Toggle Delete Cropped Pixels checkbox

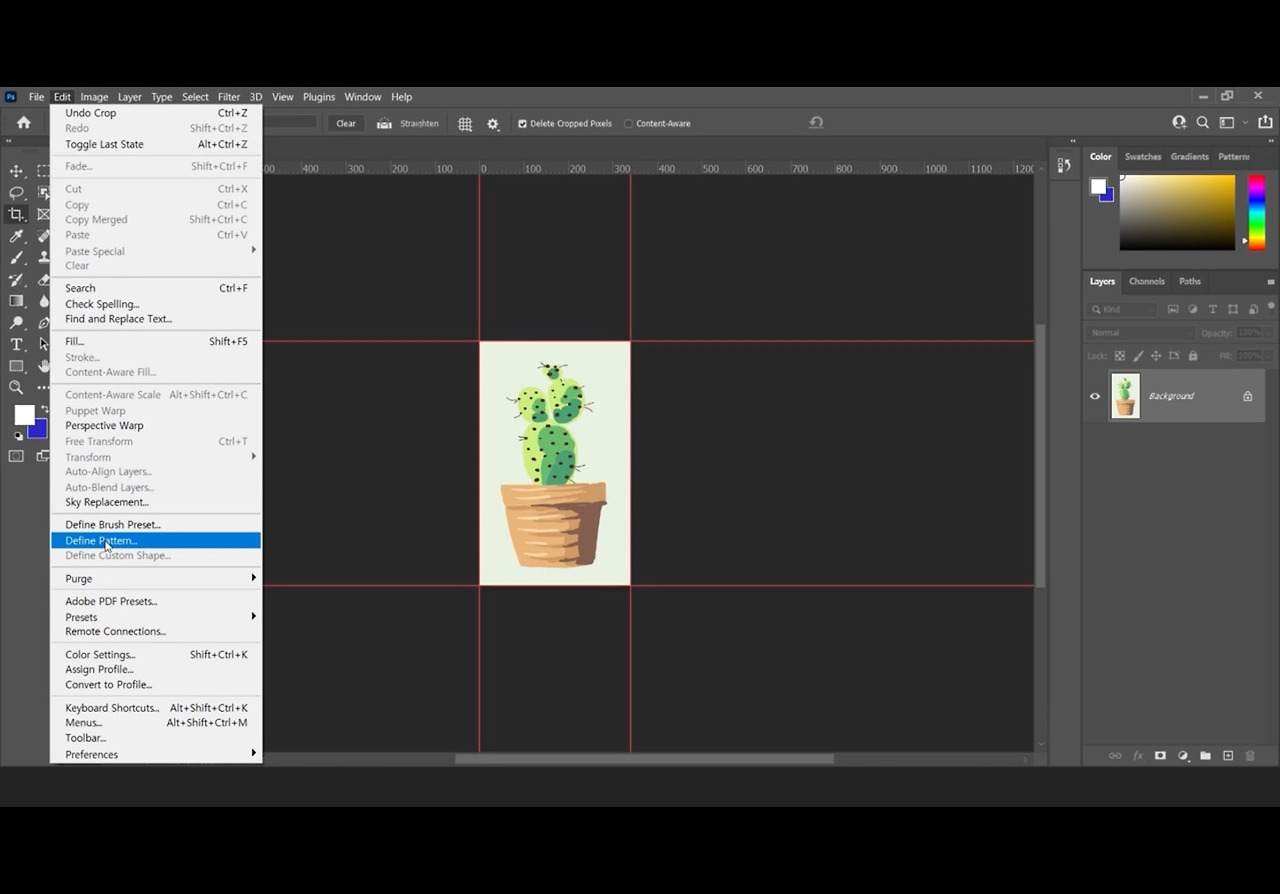522,124
